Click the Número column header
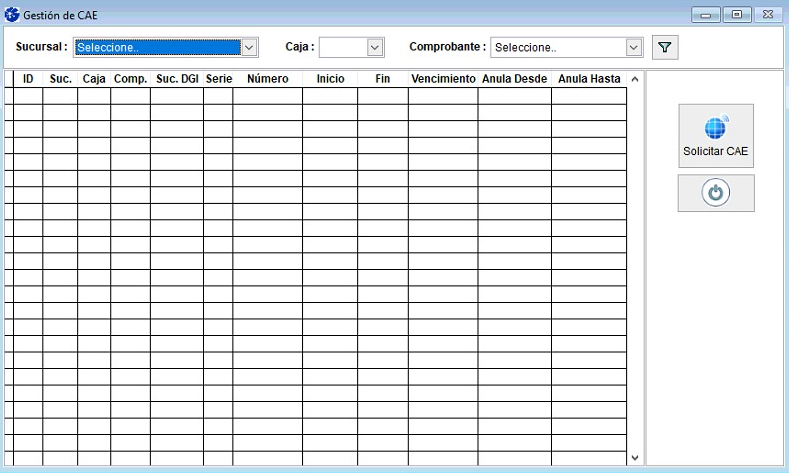This screenshot has height=473, width=789. pos(267,79)
